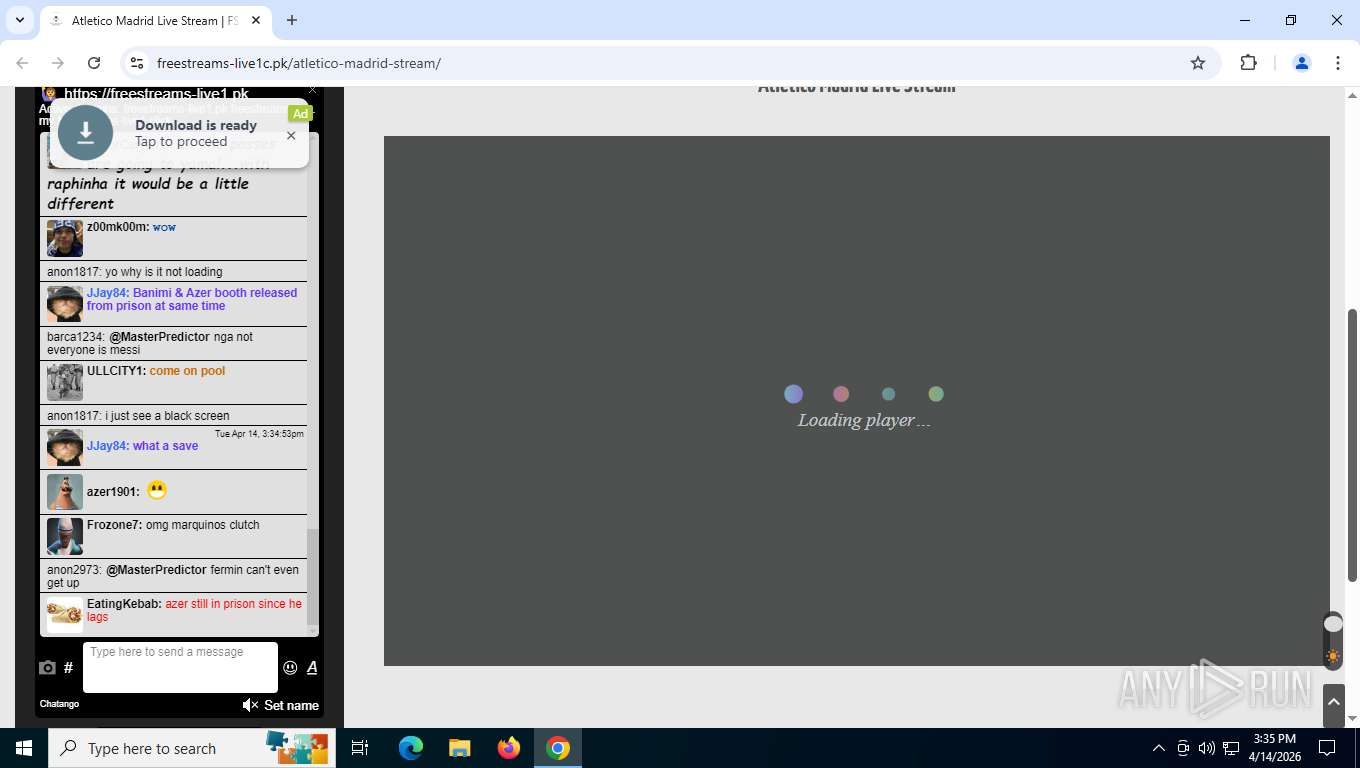The height and width of the screenshot is (768, 1360).
Task: Click azer1901's grinning emoji
Action: 157,490
